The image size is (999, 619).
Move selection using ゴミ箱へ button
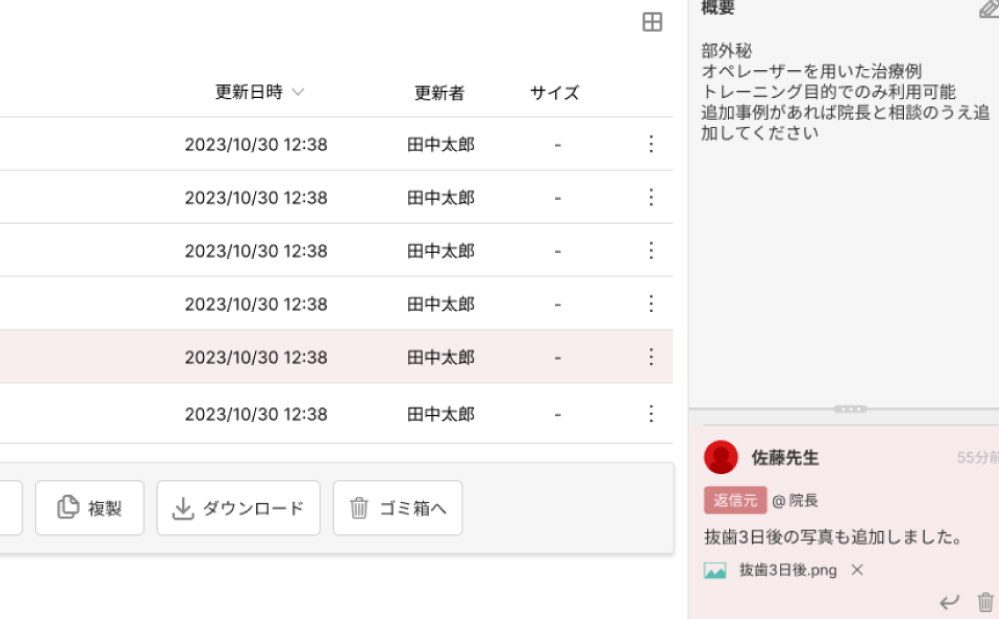pos(397,508)
